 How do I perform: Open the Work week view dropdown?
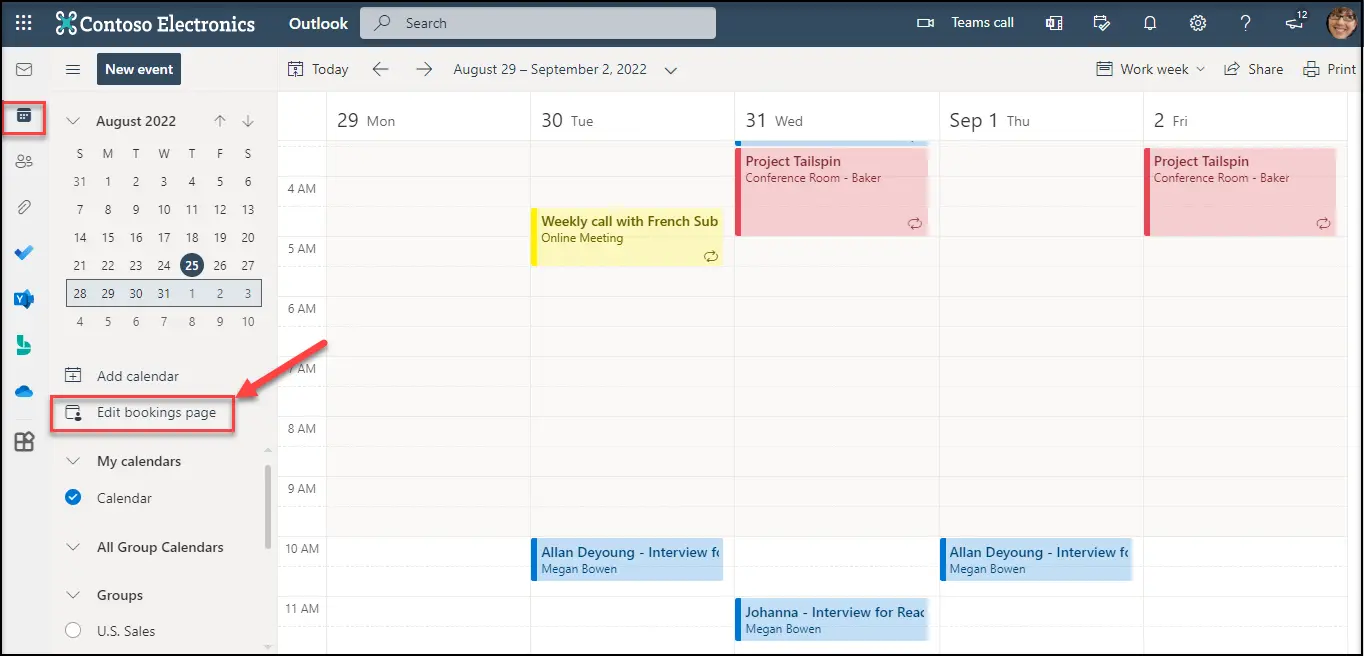pos(1152,69)
